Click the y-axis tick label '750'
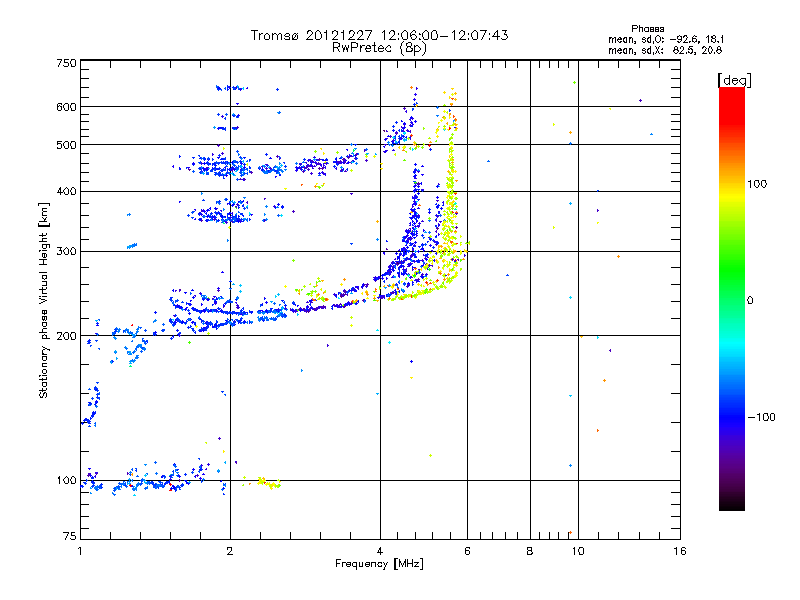The width and height of the screenshot is (800, 600). coord(66,63)
